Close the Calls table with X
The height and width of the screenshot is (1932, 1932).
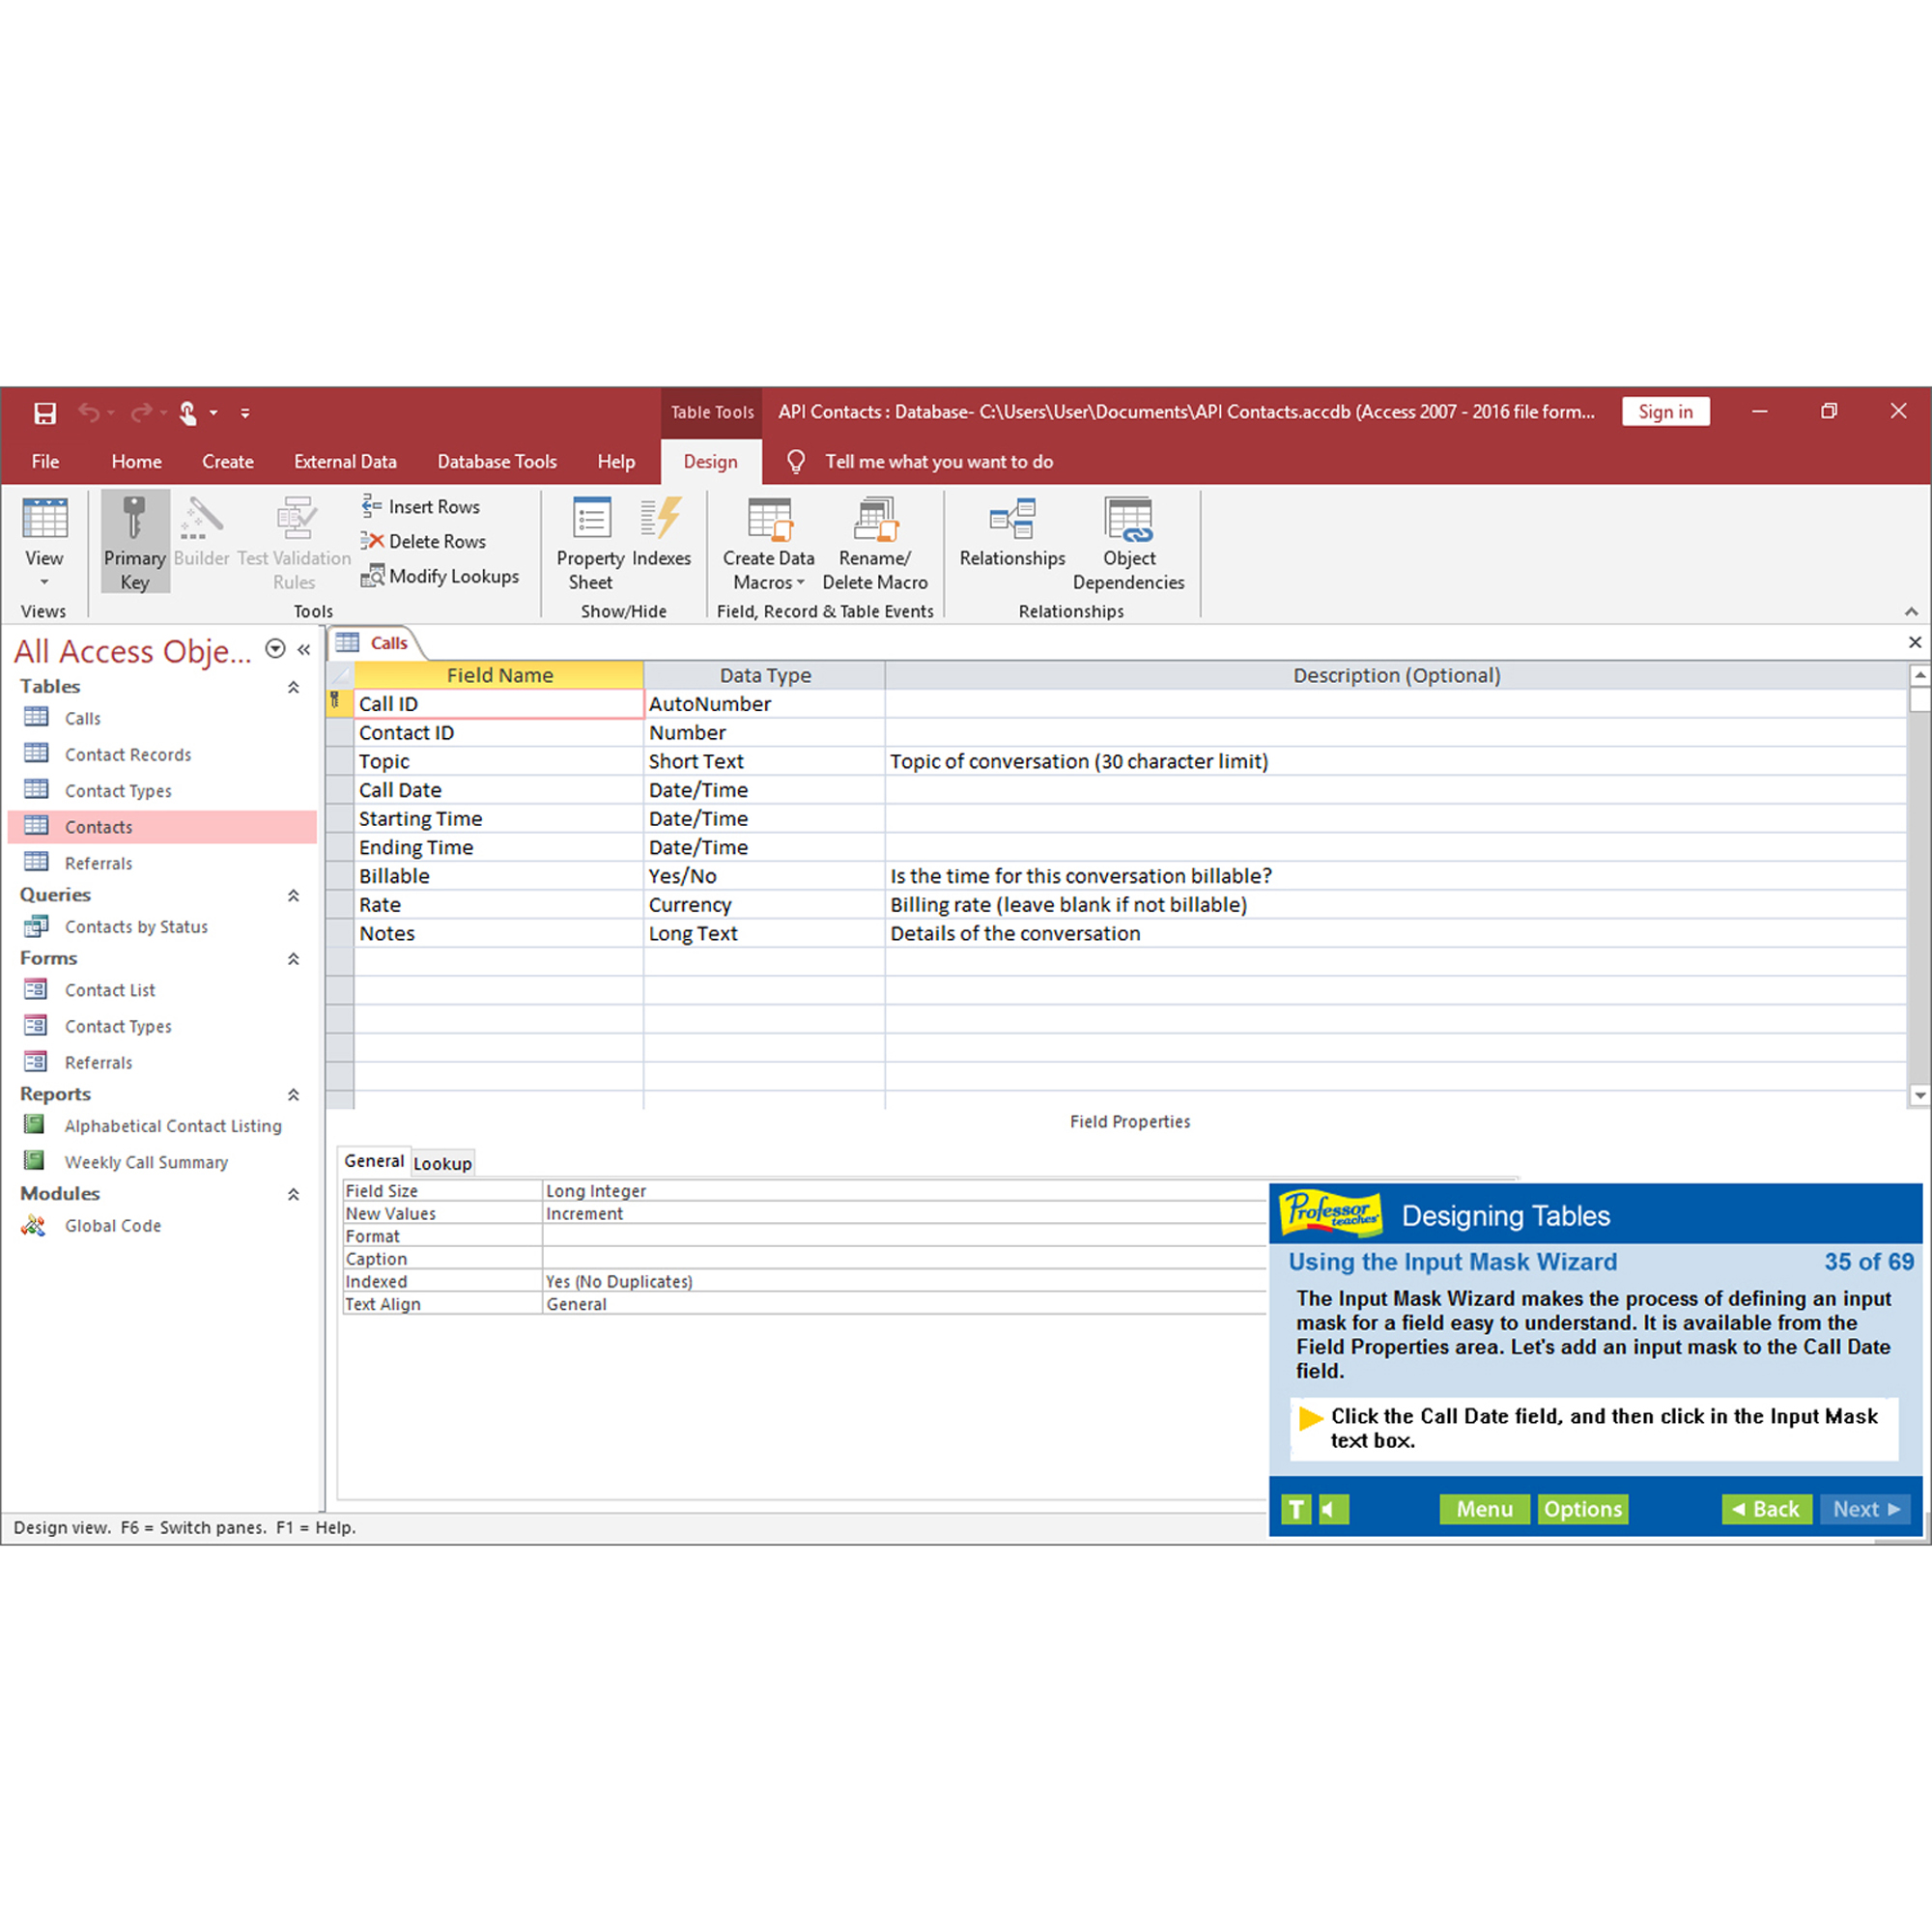1914,642
